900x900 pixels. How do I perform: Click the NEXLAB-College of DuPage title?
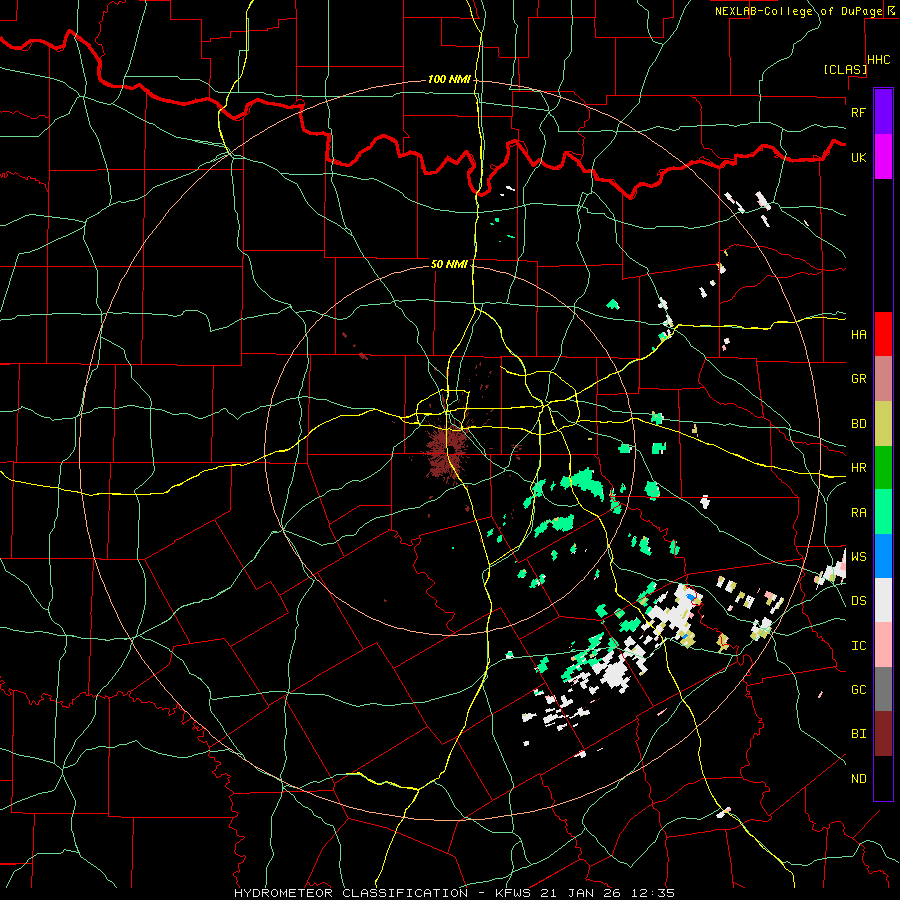click(x=798, y=11)
